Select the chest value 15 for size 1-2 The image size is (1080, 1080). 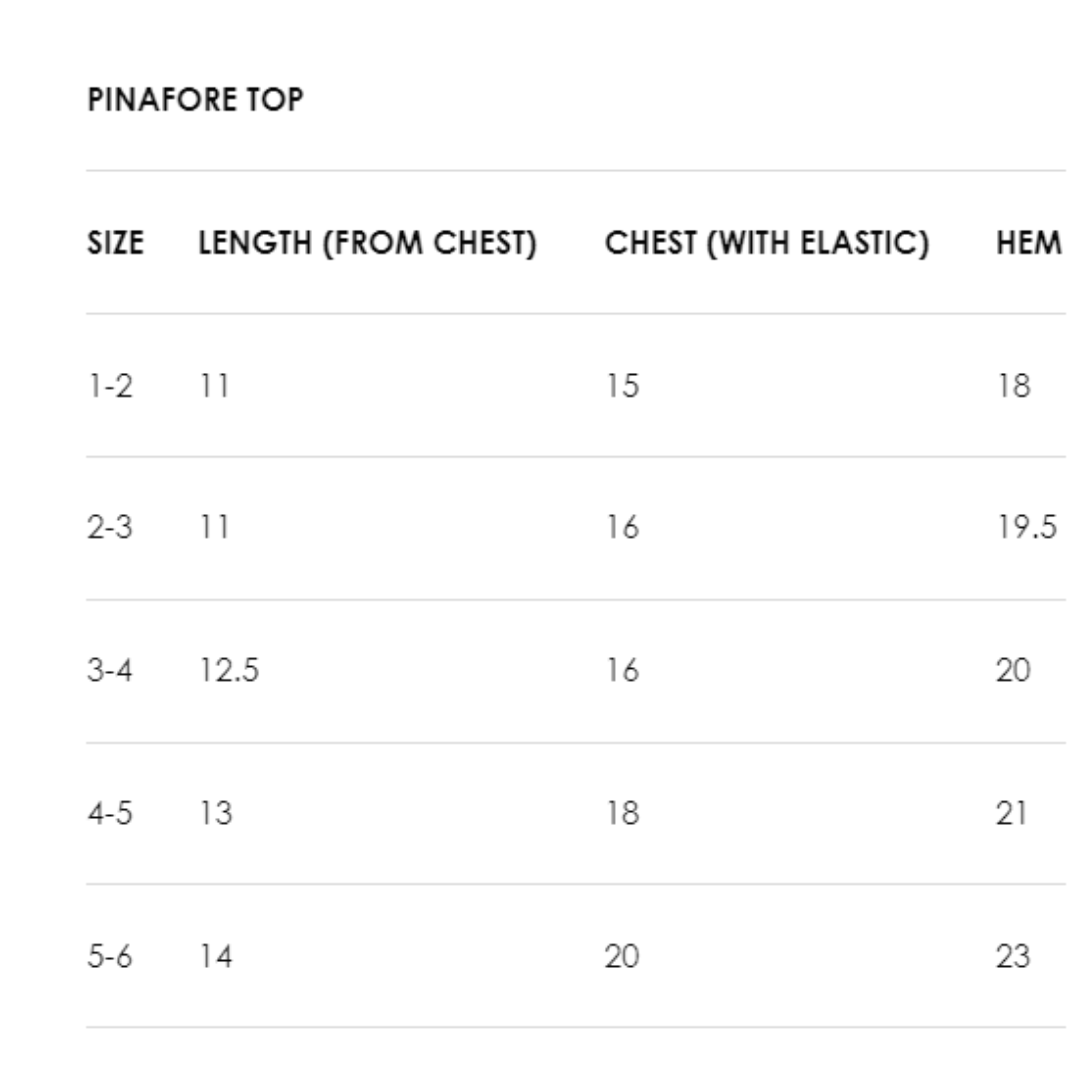621,386
